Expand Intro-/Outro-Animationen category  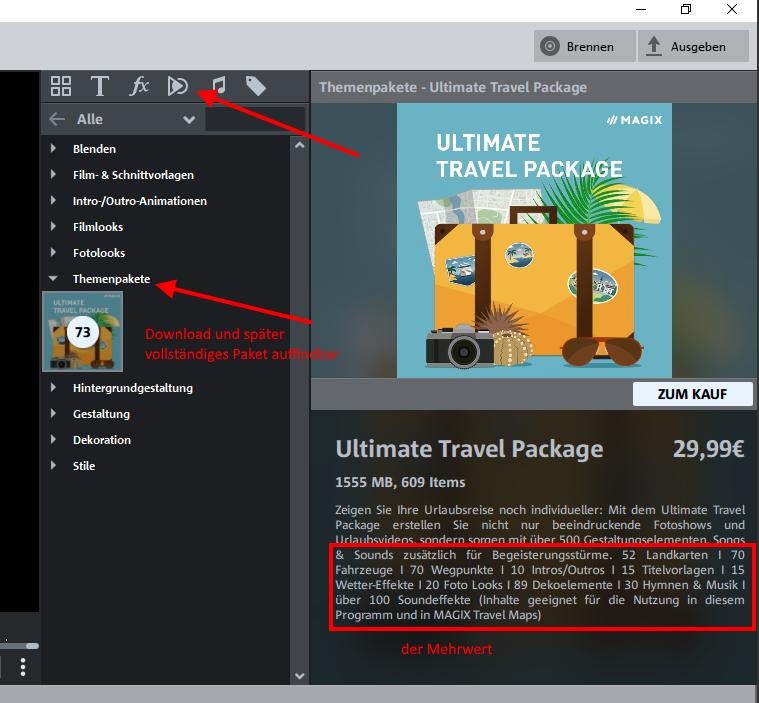tap(53, 201)
